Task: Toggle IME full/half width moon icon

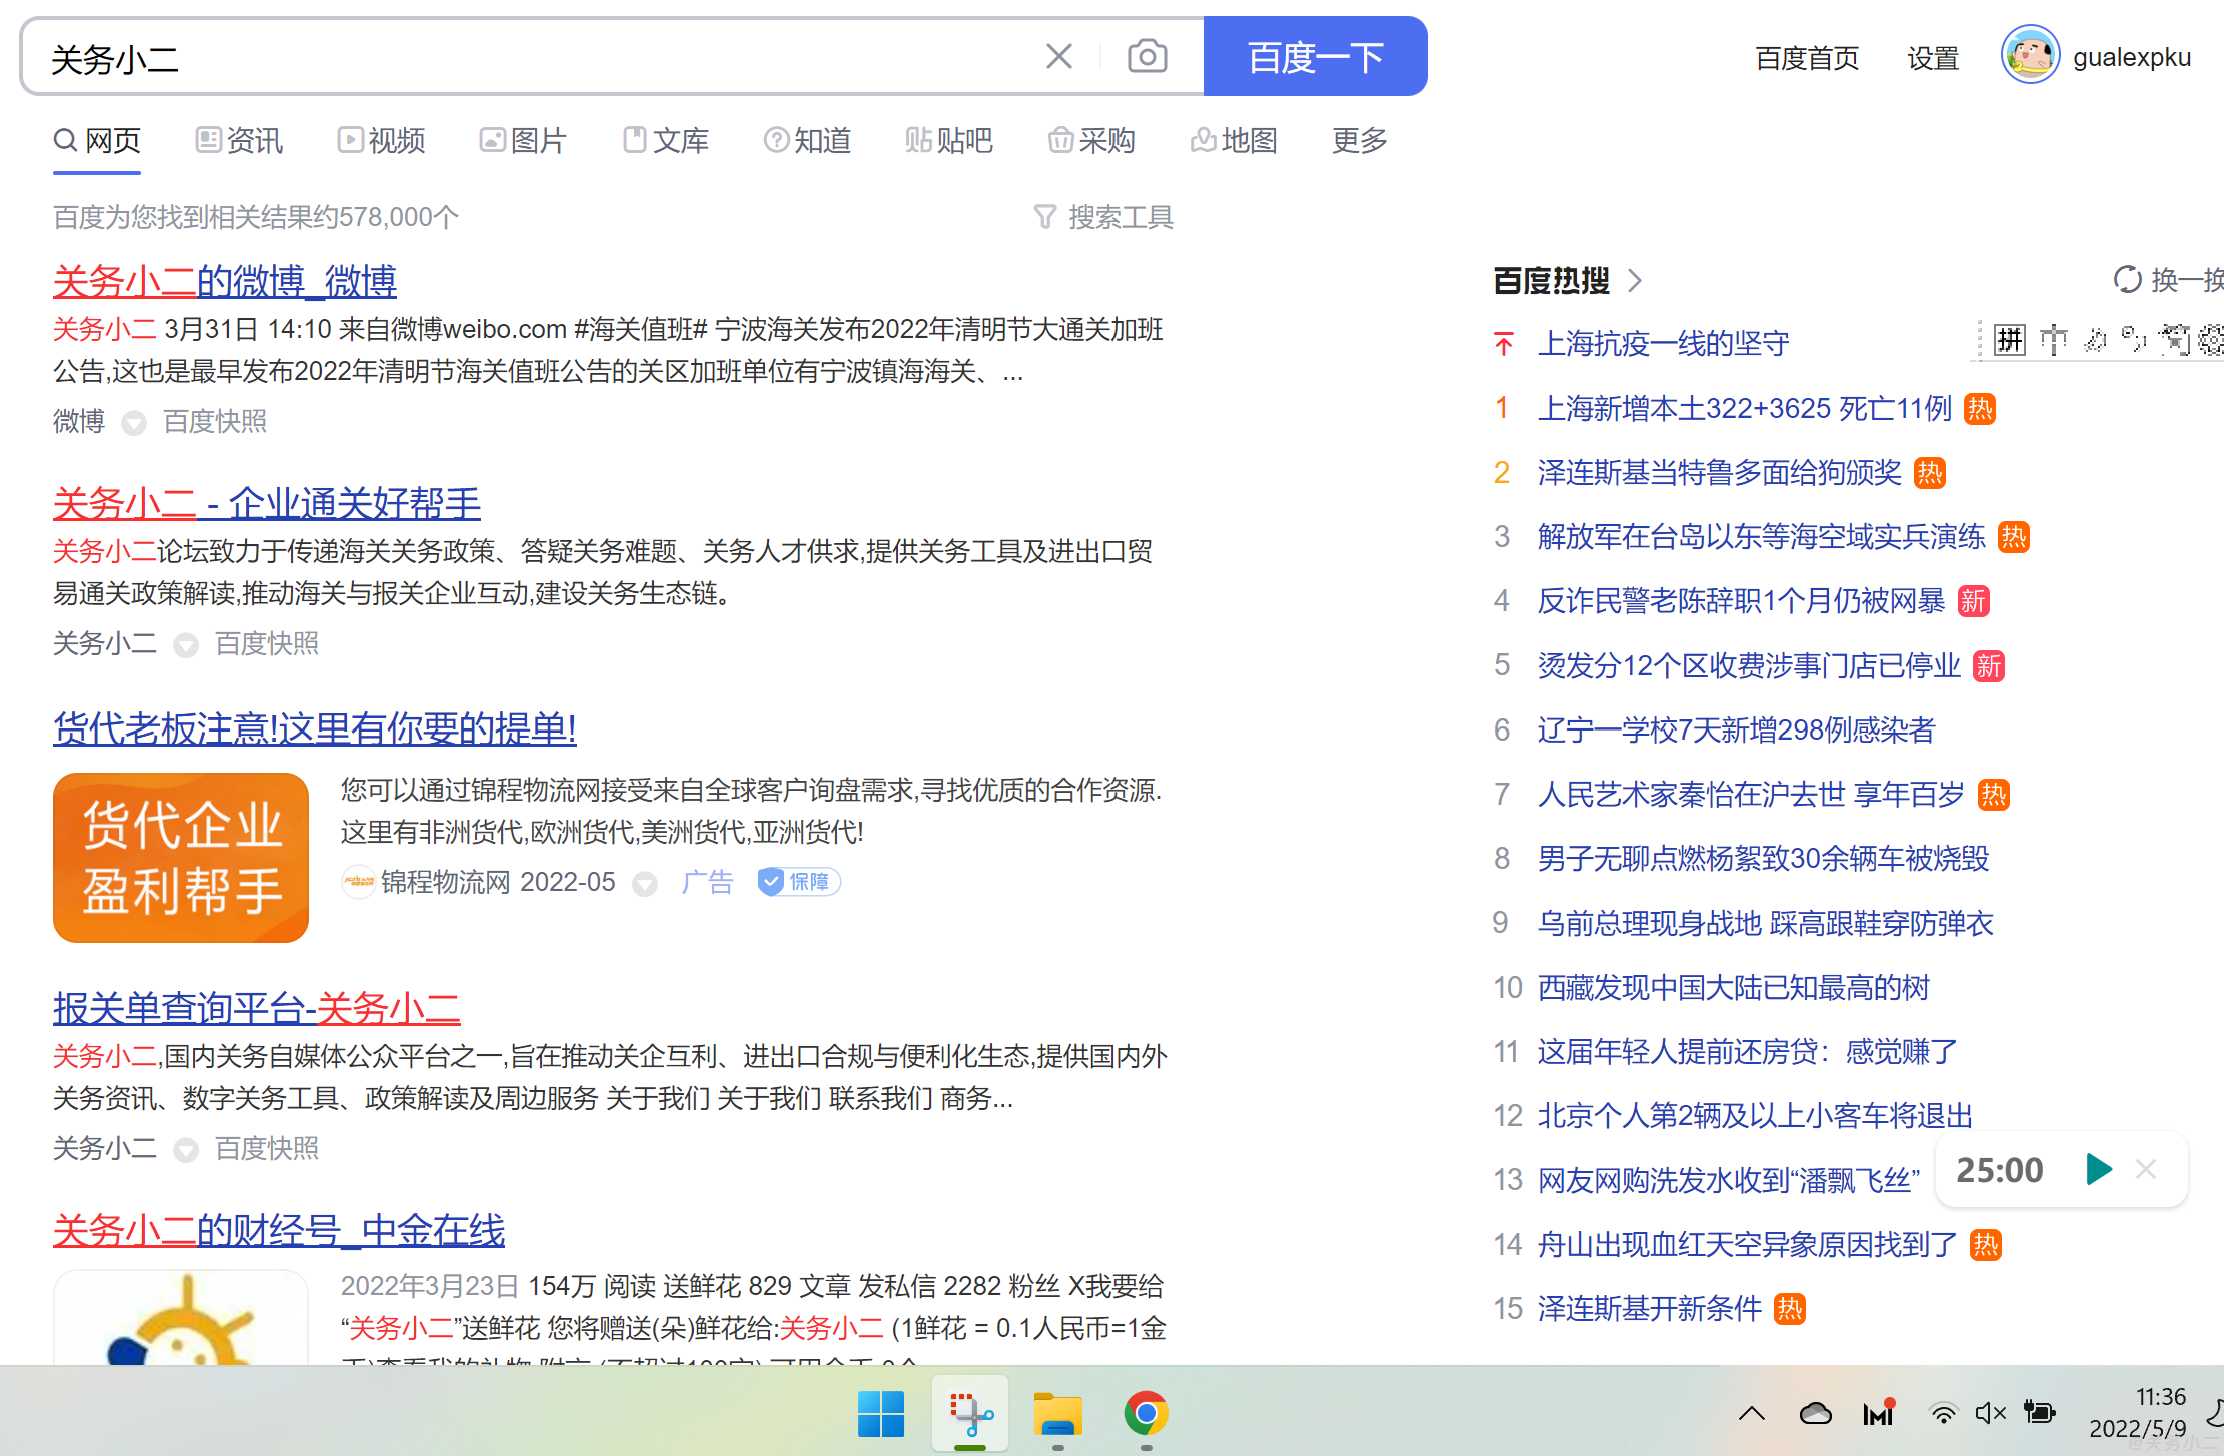Action: pos(2095,340)
